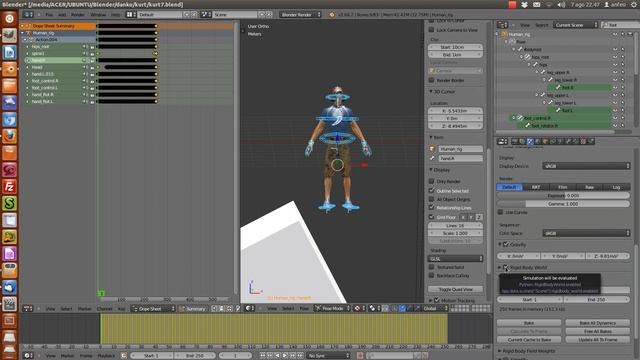Toggle selectability of foot.L in outliner
The image size is (640, 360).
[623, 110]
